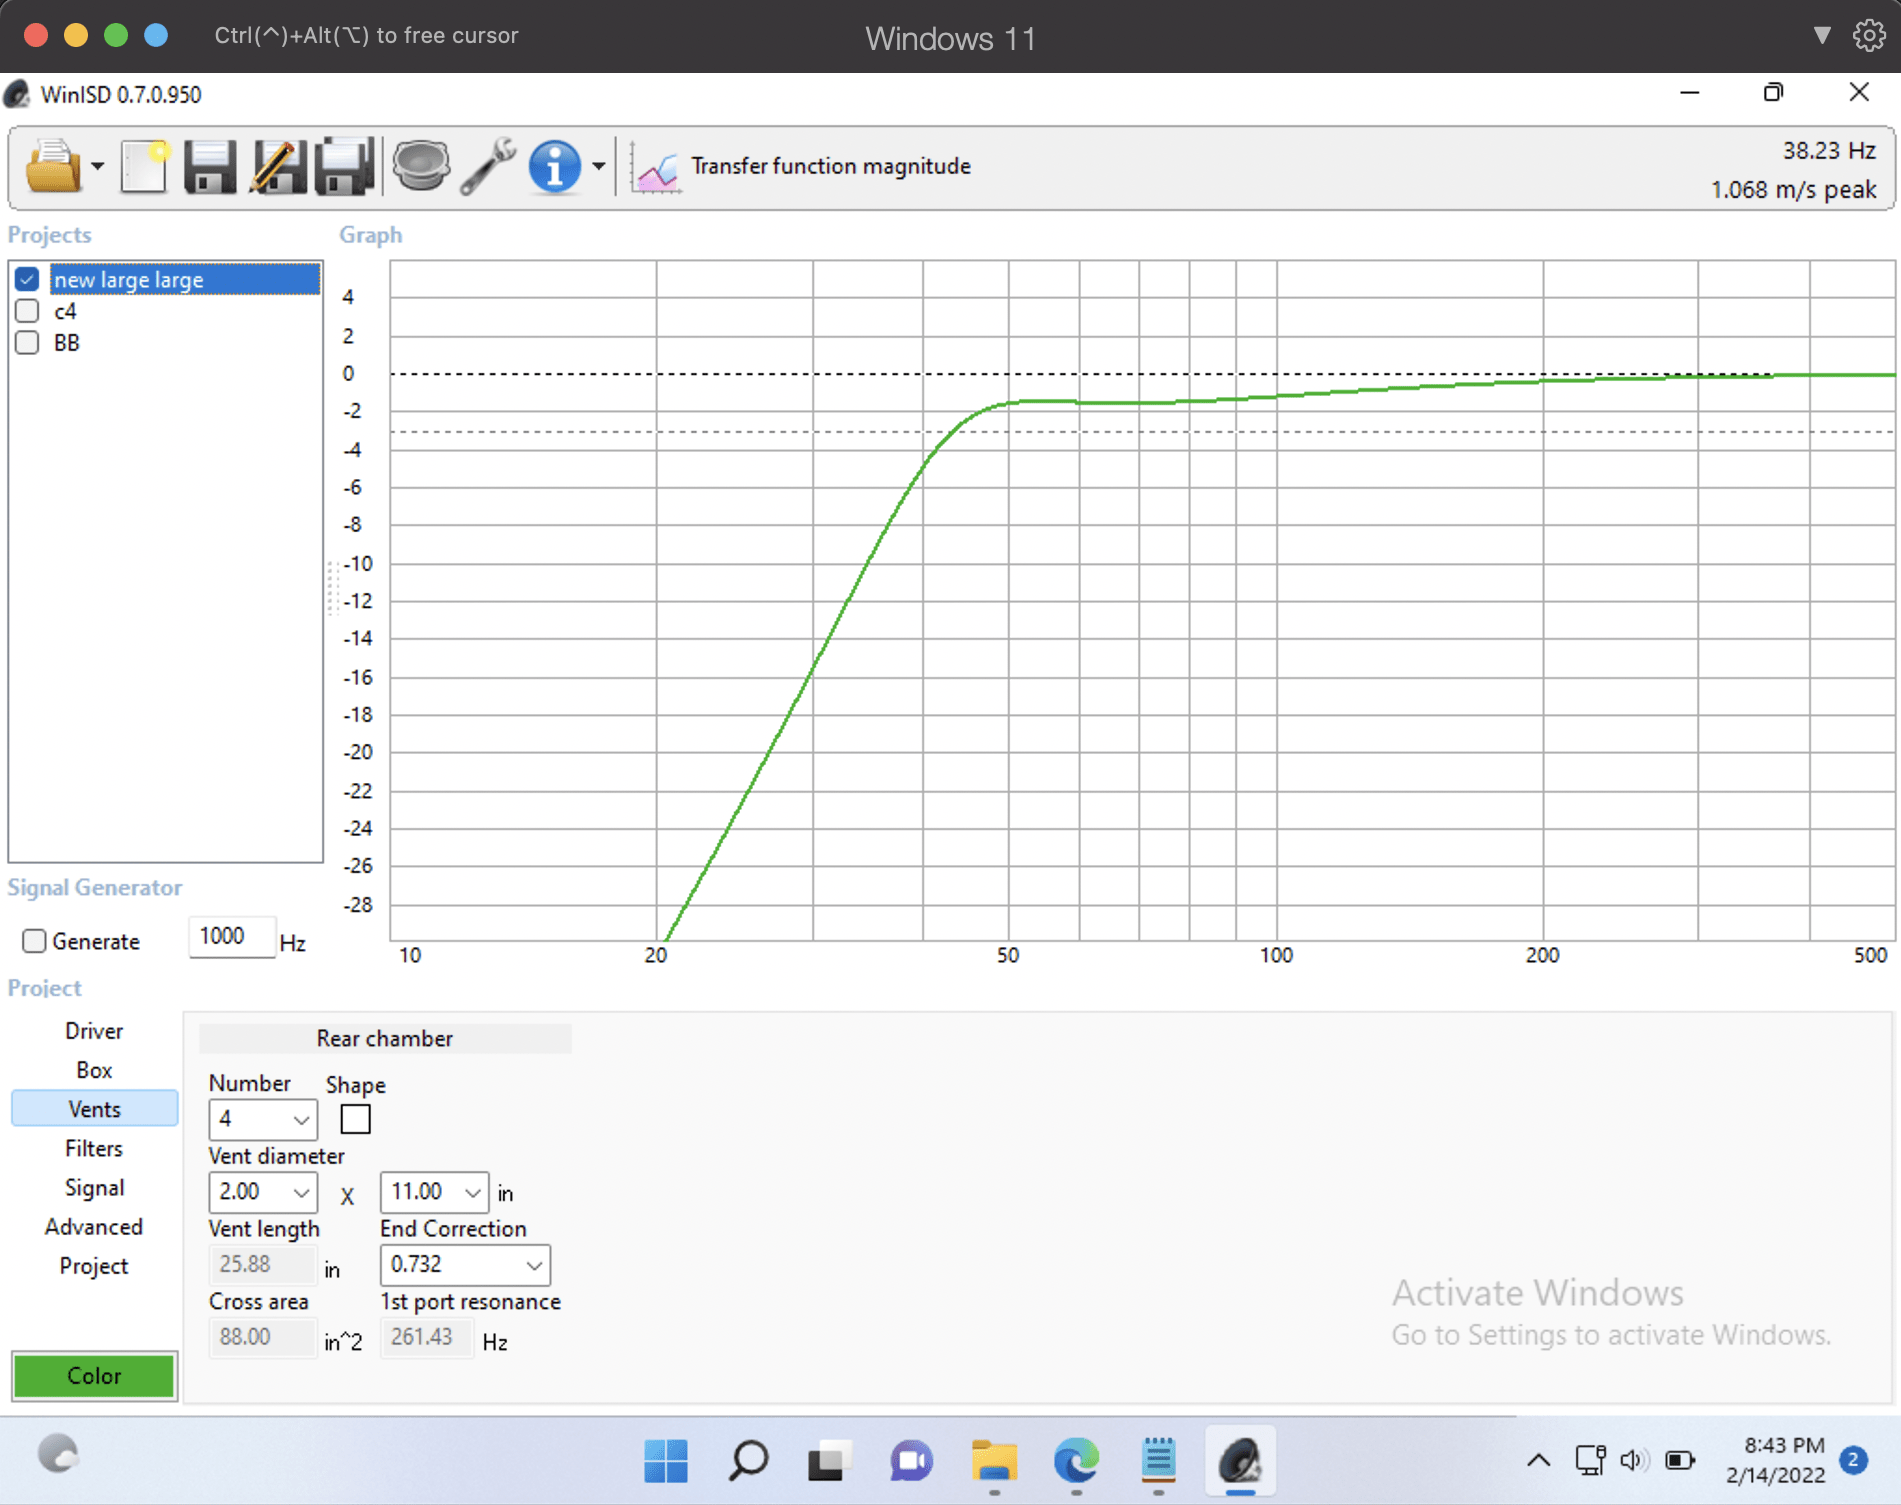This screenshot has height=1505, width=1901.
Task: Switch to the Box tab
Action: click(x=94, y=1070)
